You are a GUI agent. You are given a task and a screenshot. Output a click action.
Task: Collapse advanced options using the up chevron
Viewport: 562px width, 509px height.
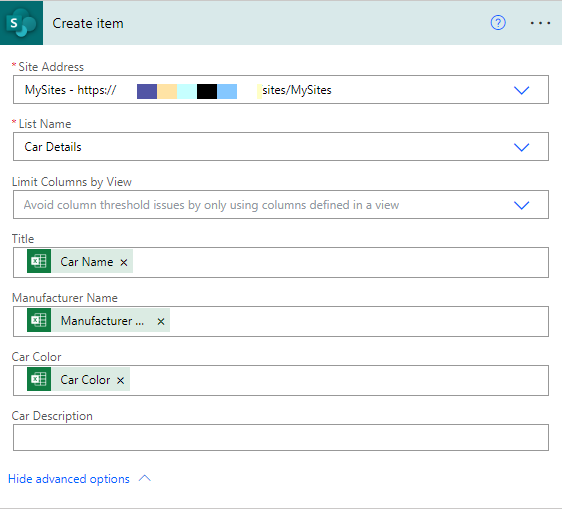click(x=145, y=478)
